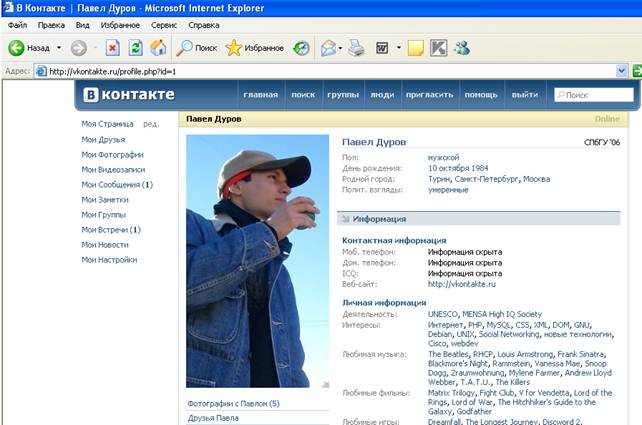The height and width of the screenshot is (425, 642).
Task: Click the Home page icon
Action: tap(158, 47)
